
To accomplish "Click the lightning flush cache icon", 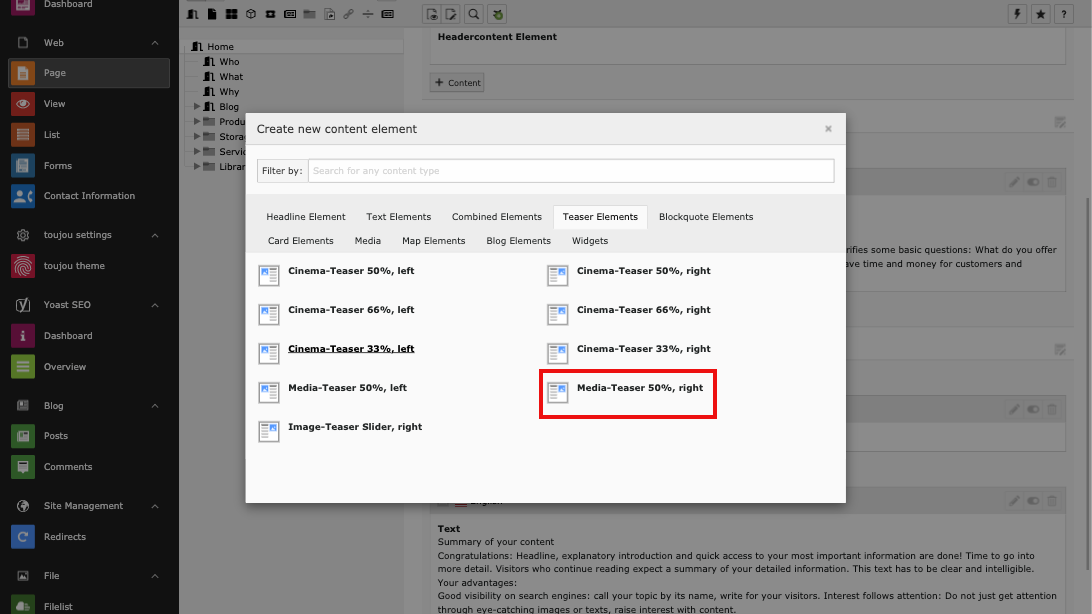I will coord(1019,14).
